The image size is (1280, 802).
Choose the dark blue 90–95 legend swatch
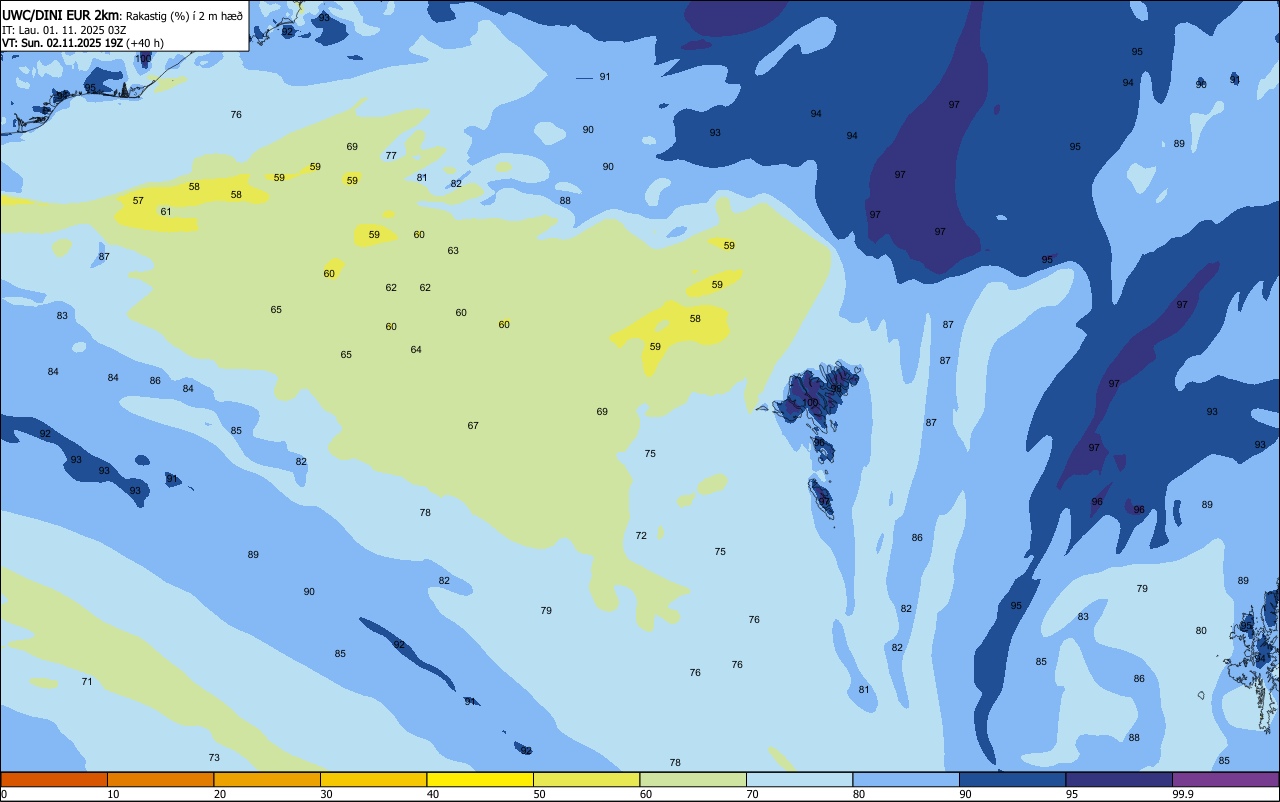pos(1012,779)
